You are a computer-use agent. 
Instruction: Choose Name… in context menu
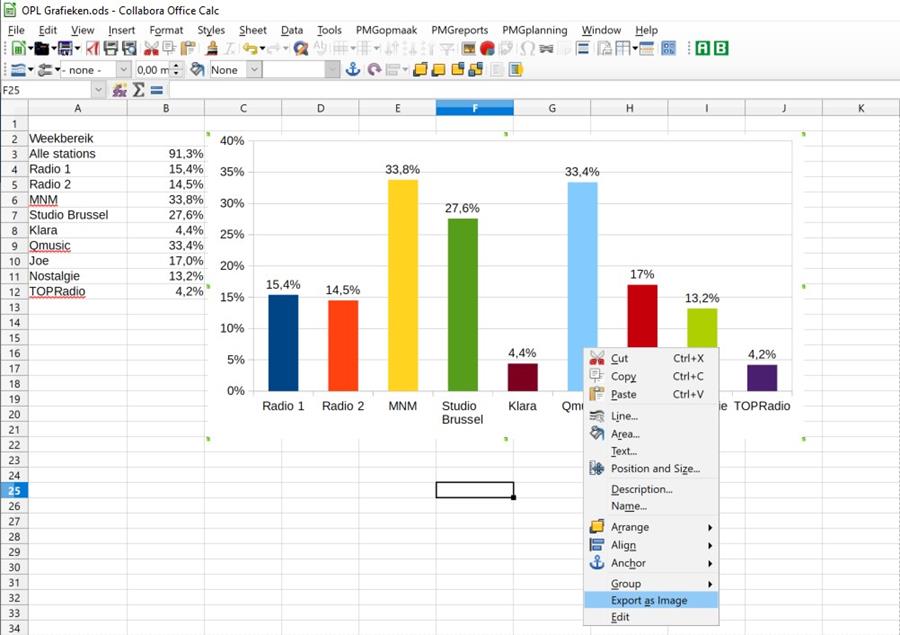[x=651, y=506]
